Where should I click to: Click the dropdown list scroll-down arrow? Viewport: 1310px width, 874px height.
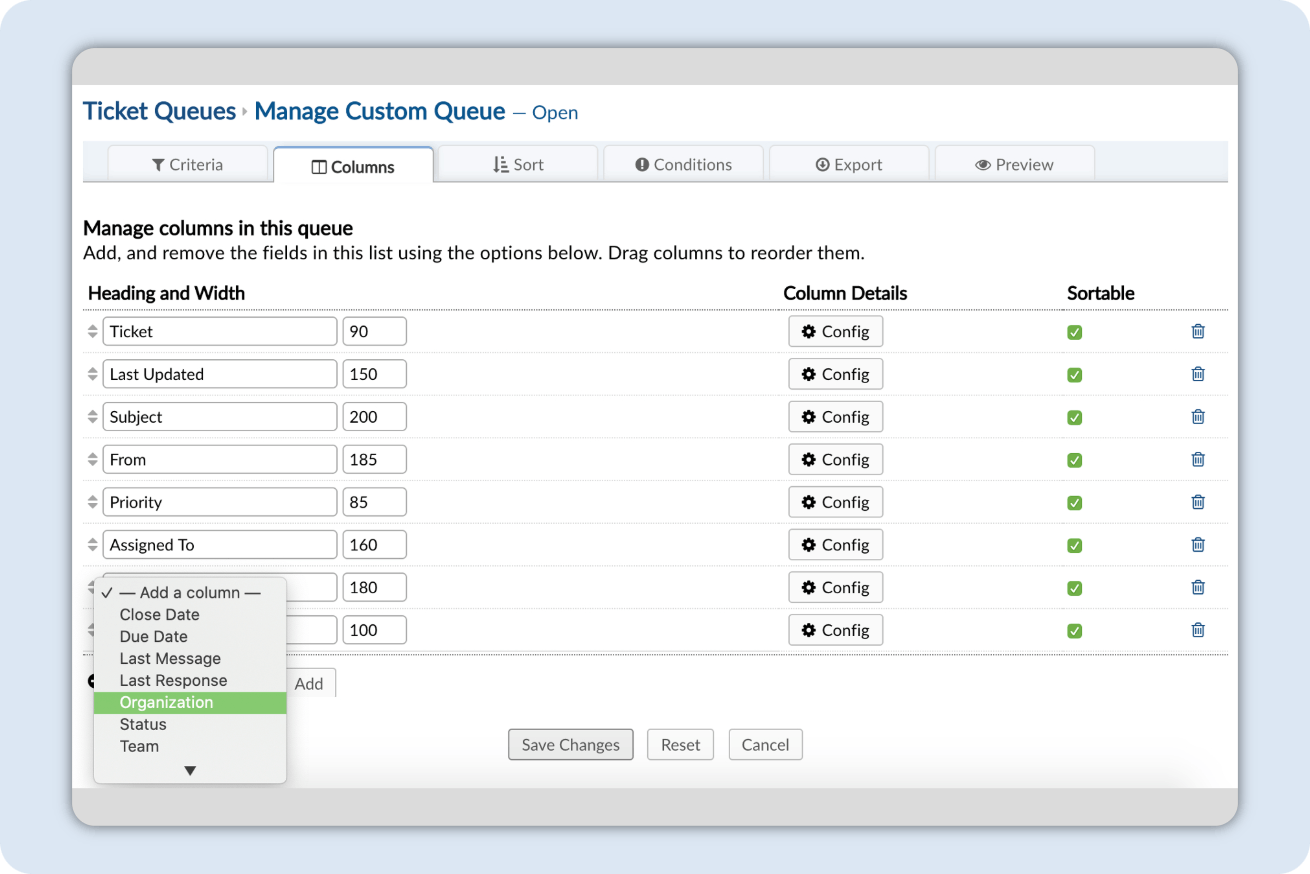[x=190, y=770]
